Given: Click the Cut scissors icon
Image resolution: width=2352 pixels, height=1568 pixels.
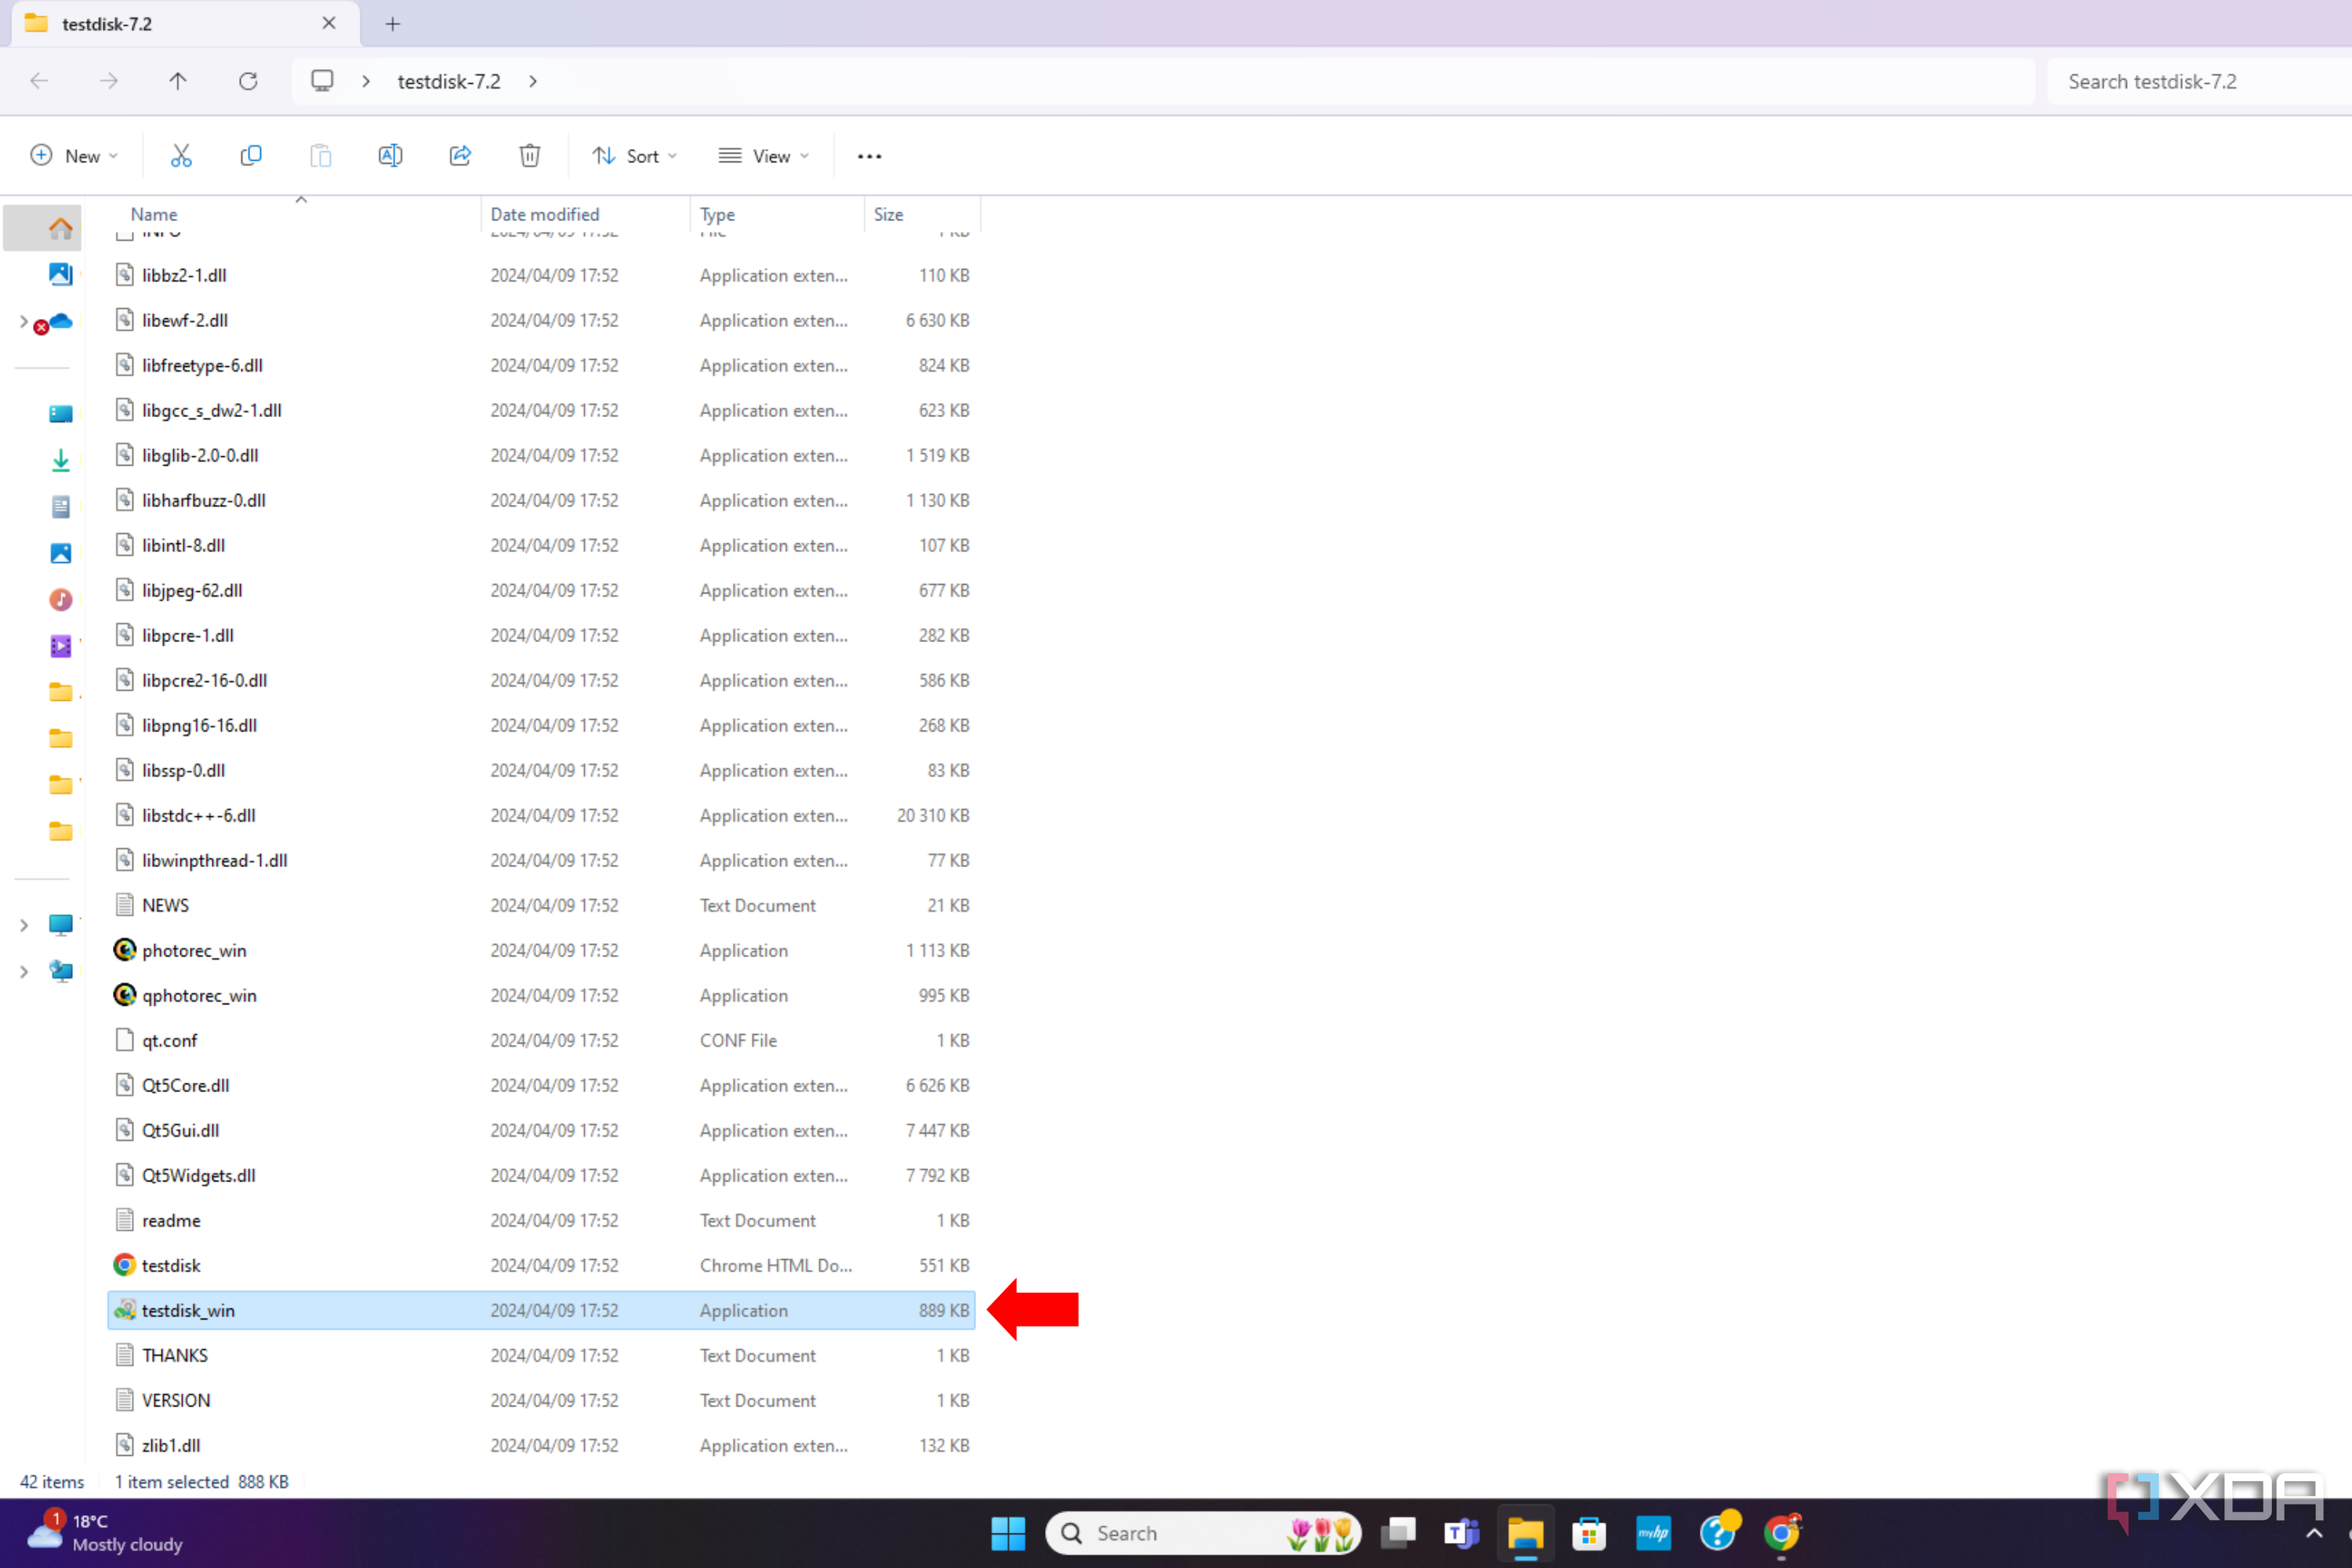Looking at the screenshot, I should (x=181, y=156).
